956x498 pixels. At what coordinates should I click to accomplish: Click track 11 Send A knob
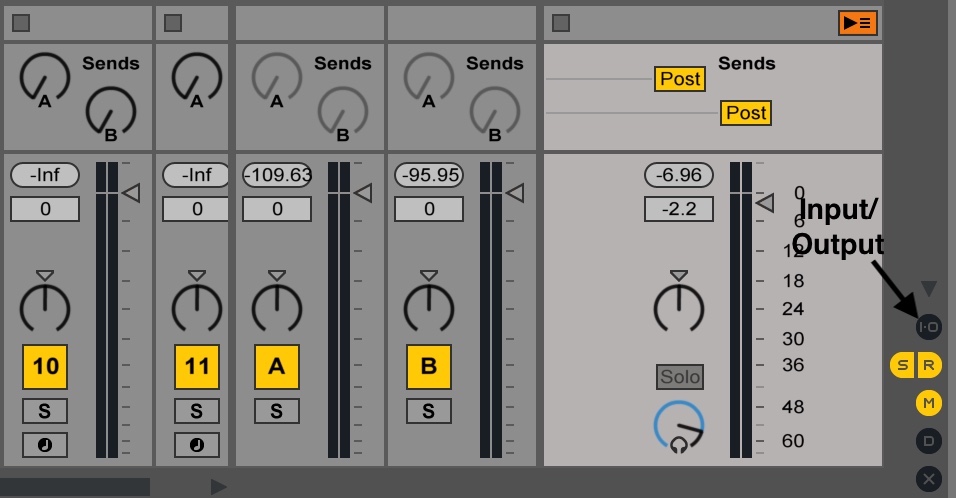tap(196, 78)
